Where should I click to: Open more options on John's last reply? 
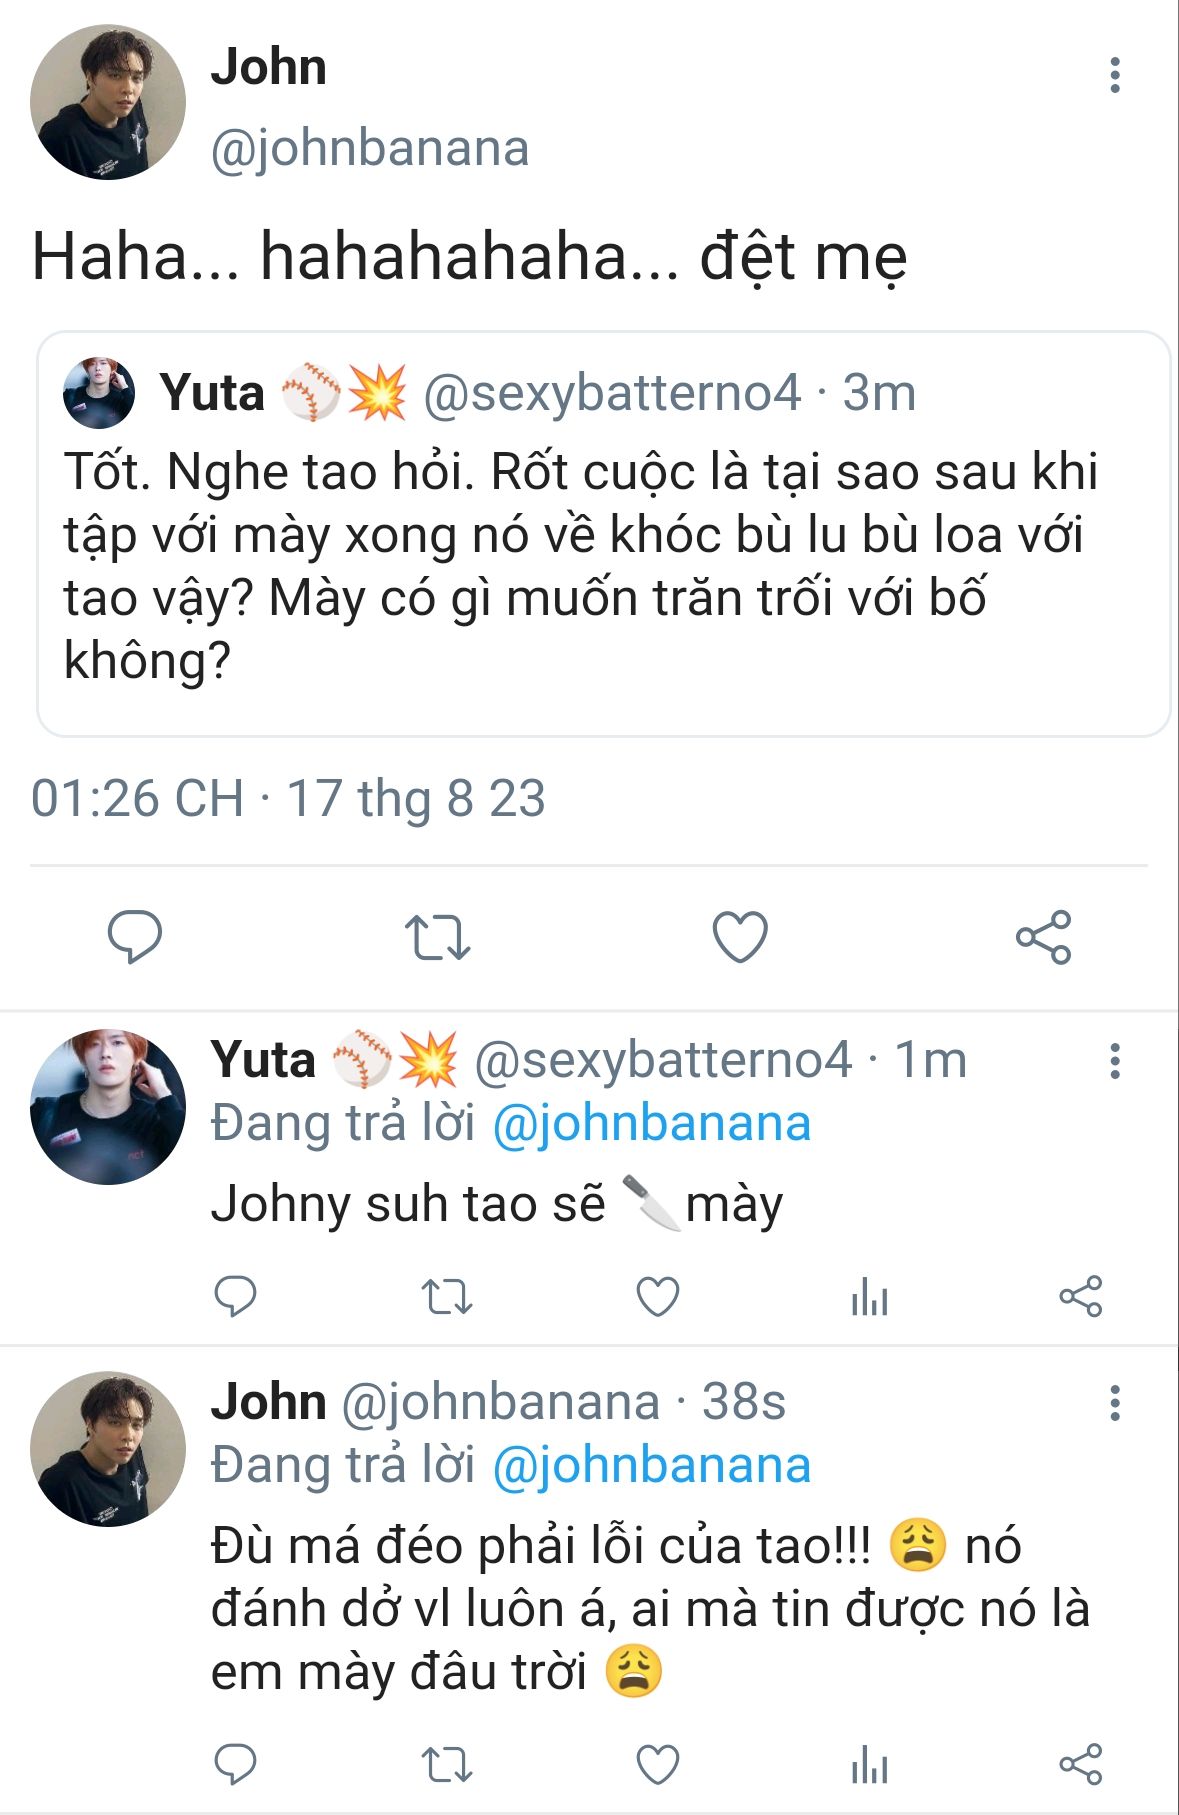[x=1115, y=1403]
